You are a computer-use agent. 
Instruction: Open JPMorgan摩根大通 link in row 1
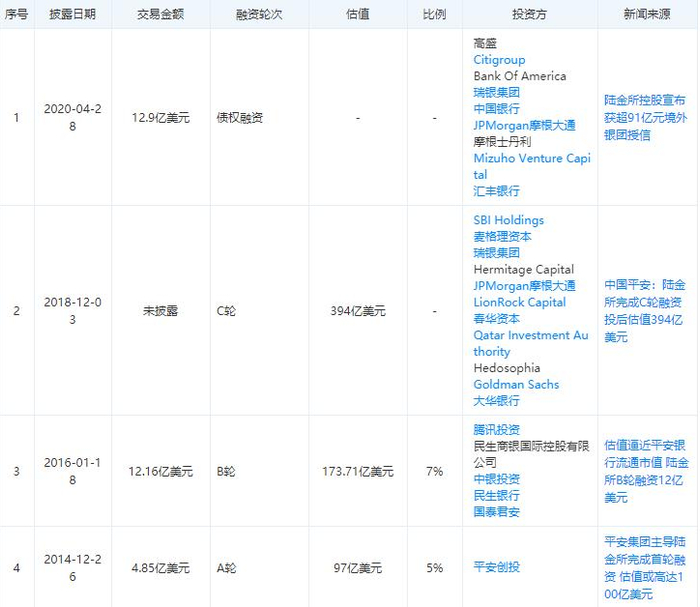point(525,125)
